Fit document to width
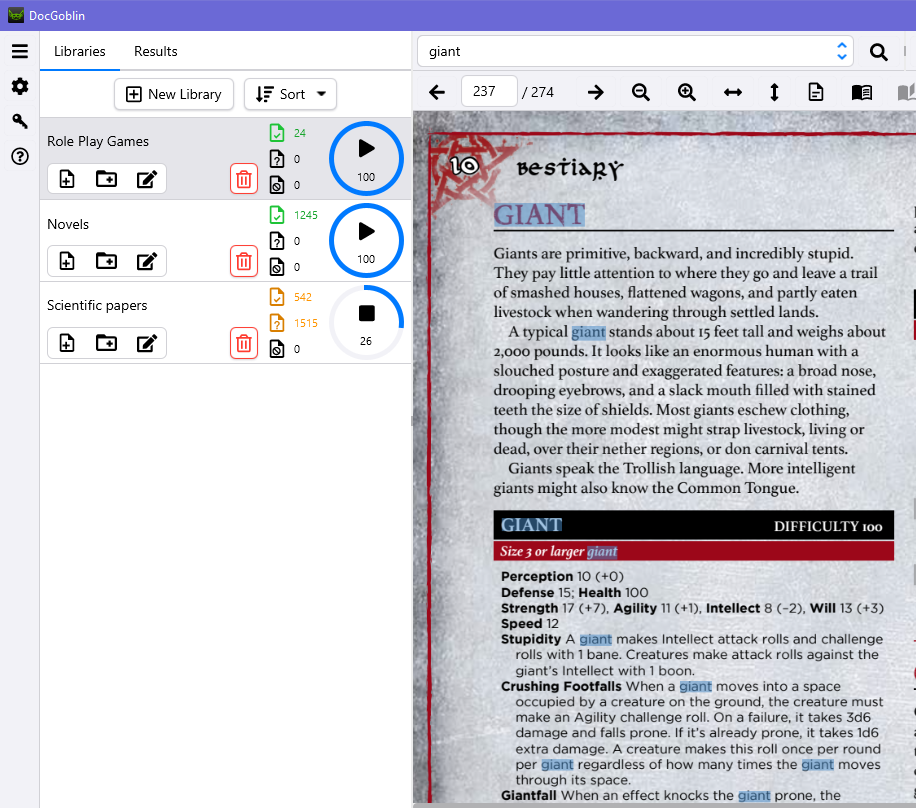 [x=733, y=92]
